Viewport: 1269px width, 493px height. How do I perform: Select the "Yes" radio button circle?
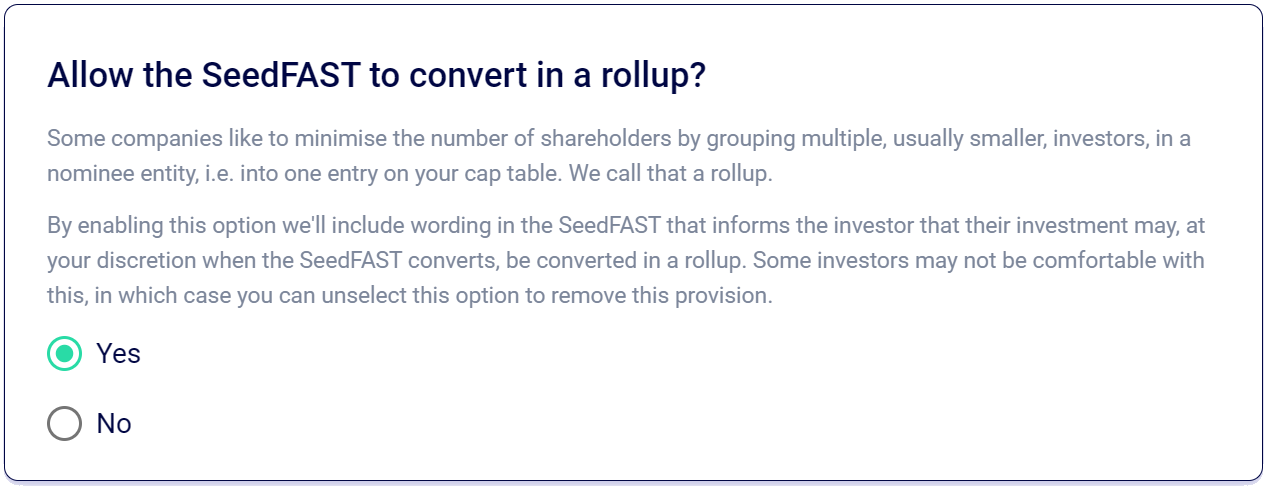64,353
